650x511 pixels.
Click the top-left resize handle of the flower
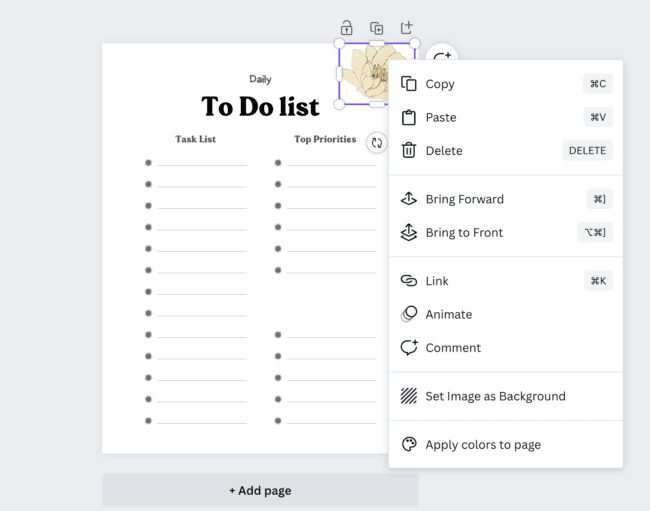(x=339, y=43)
